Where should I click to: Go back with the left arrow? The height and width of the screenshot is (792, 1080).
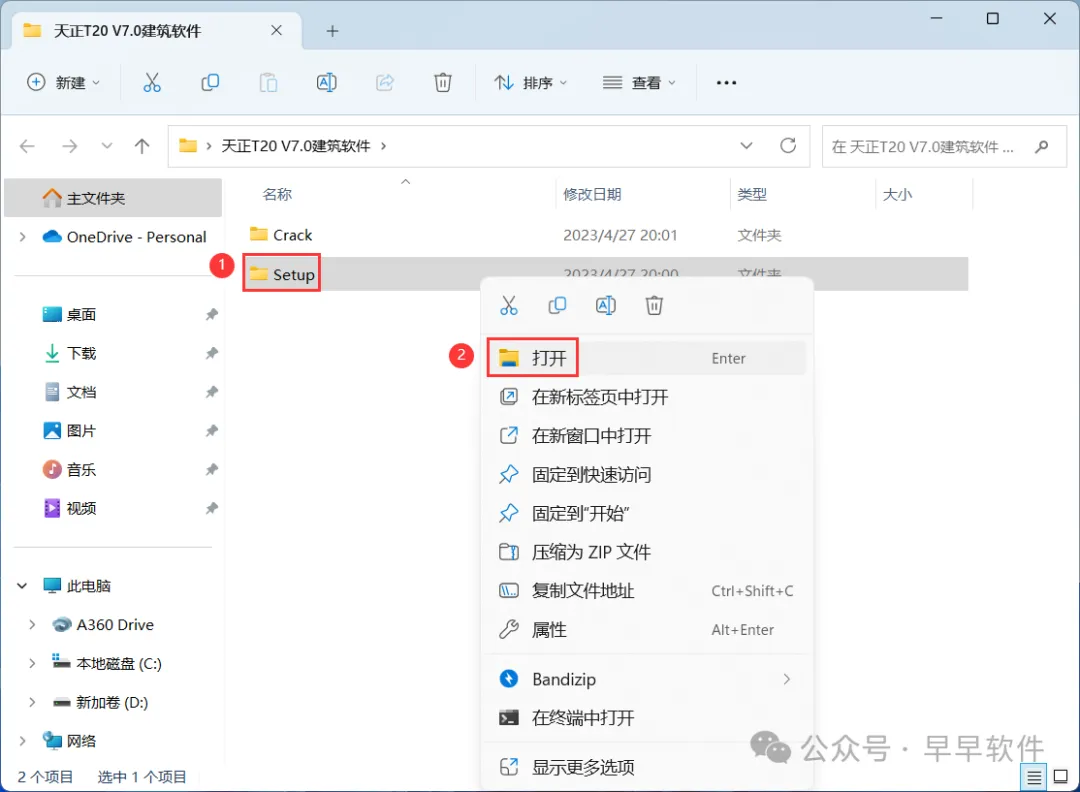coord(28,146)
